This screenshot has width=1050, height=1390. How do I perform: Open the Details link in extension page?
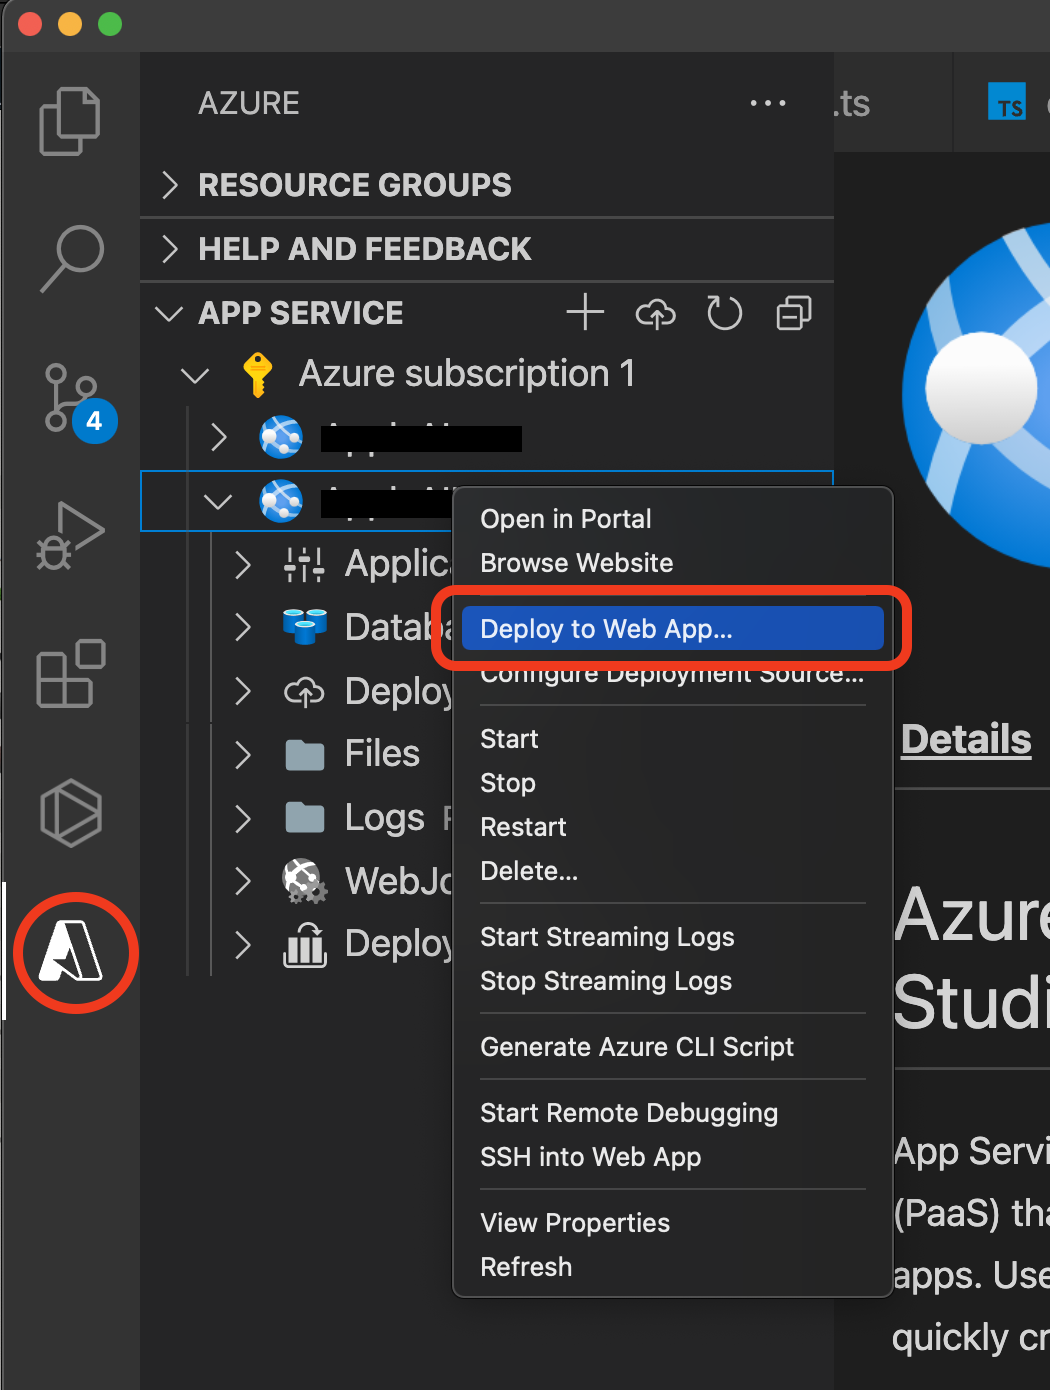click(965, 740)
